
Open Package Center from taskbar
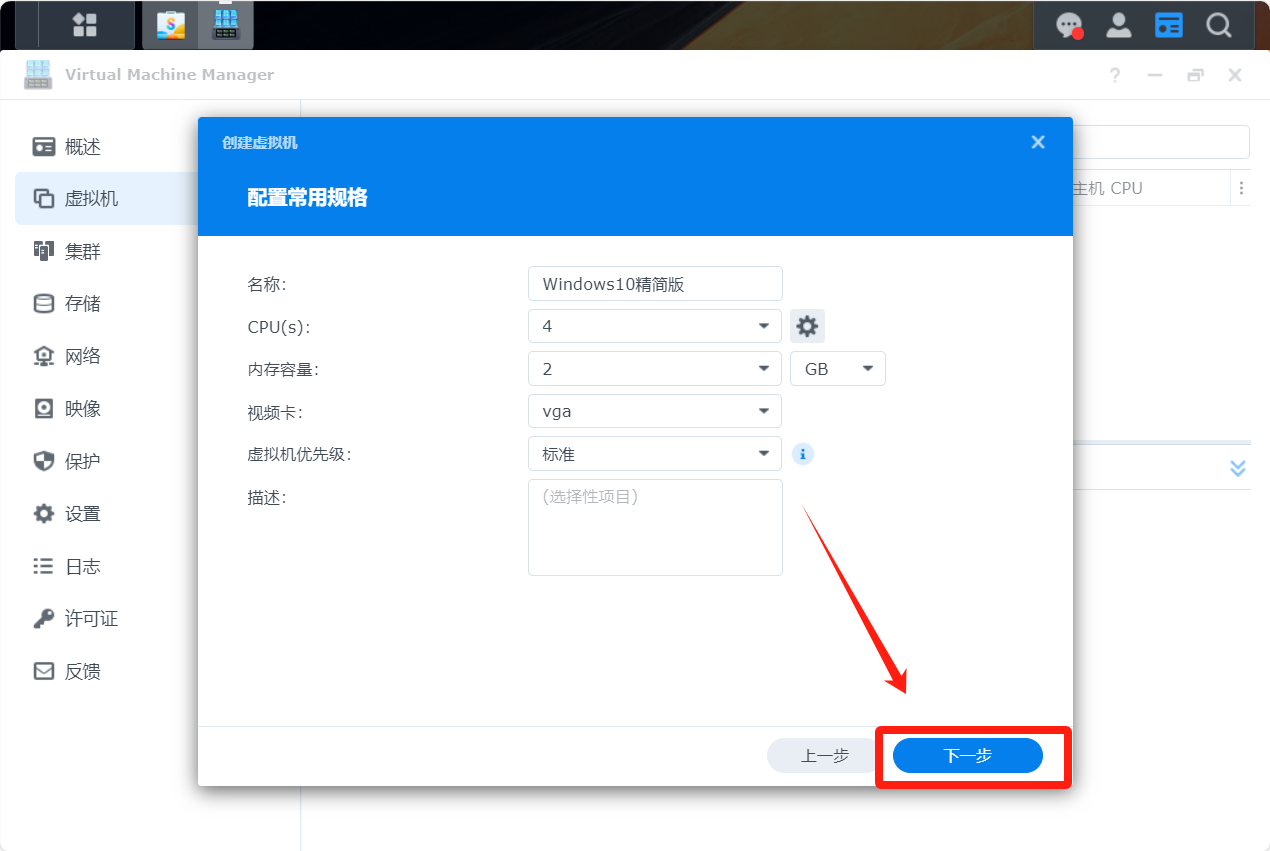click(x=171, y=25)
